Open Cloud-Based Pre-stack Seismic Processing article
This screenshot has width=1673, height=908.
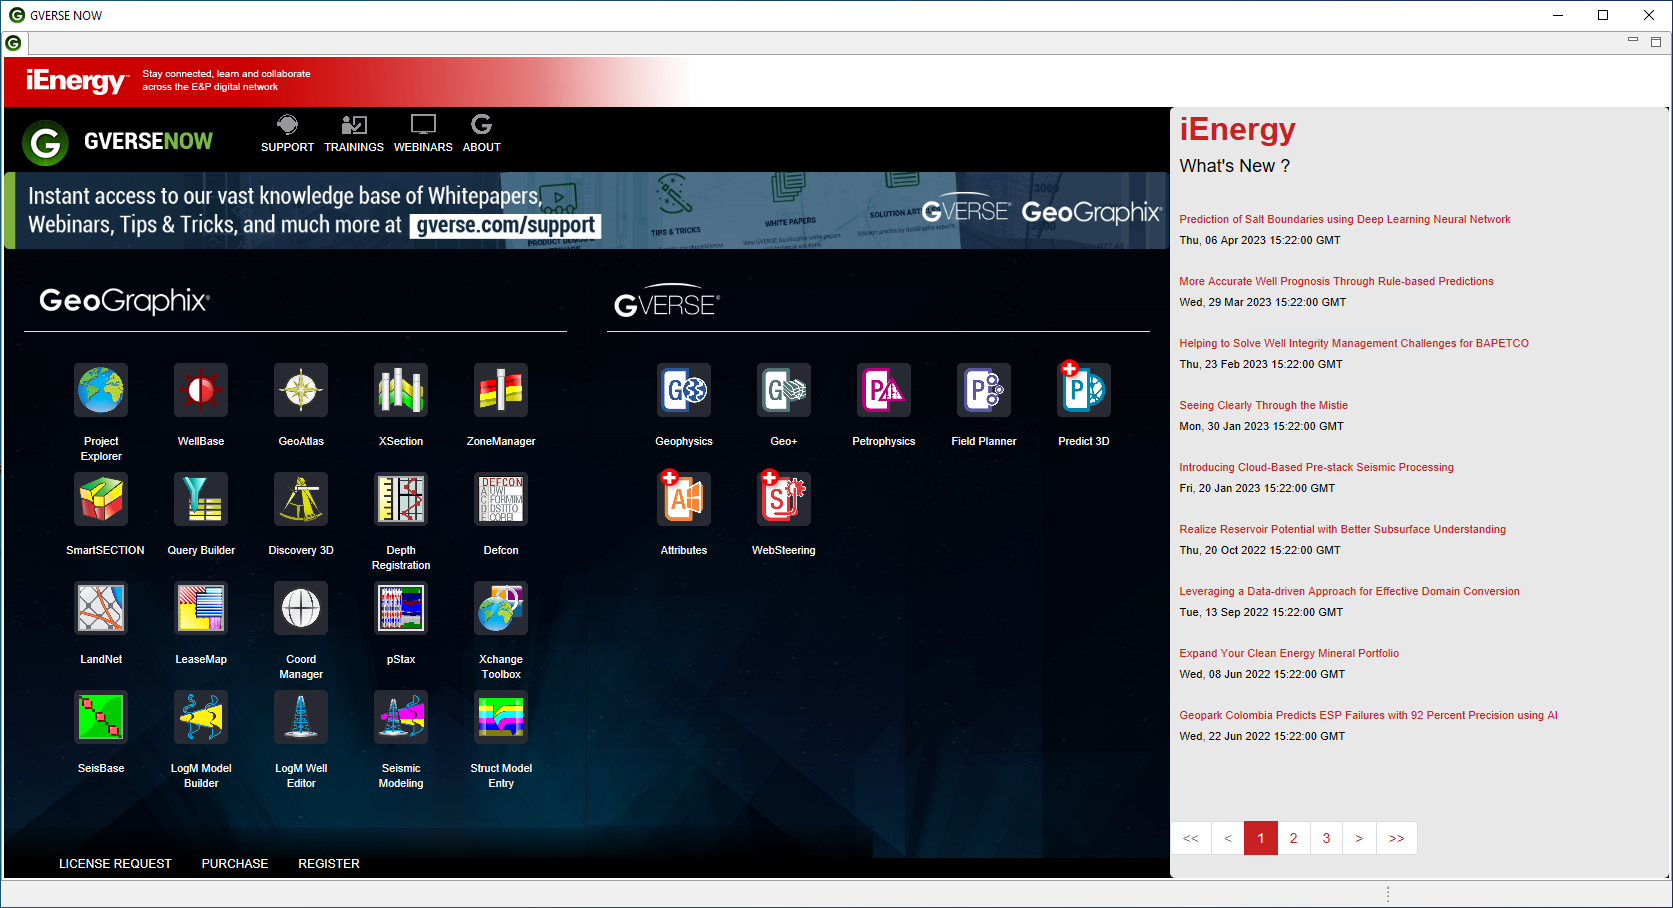point(1316,467)
